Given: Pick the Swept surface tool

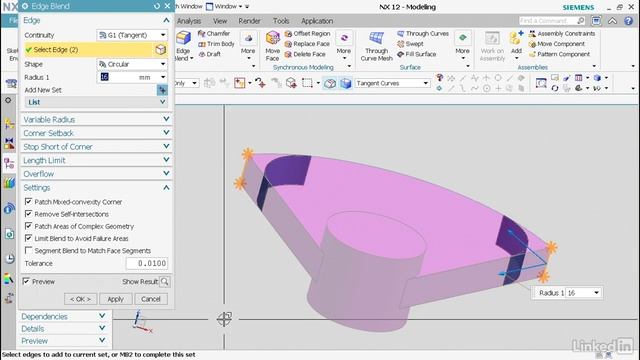Looking at the screenshot, I should click(410, 44).
